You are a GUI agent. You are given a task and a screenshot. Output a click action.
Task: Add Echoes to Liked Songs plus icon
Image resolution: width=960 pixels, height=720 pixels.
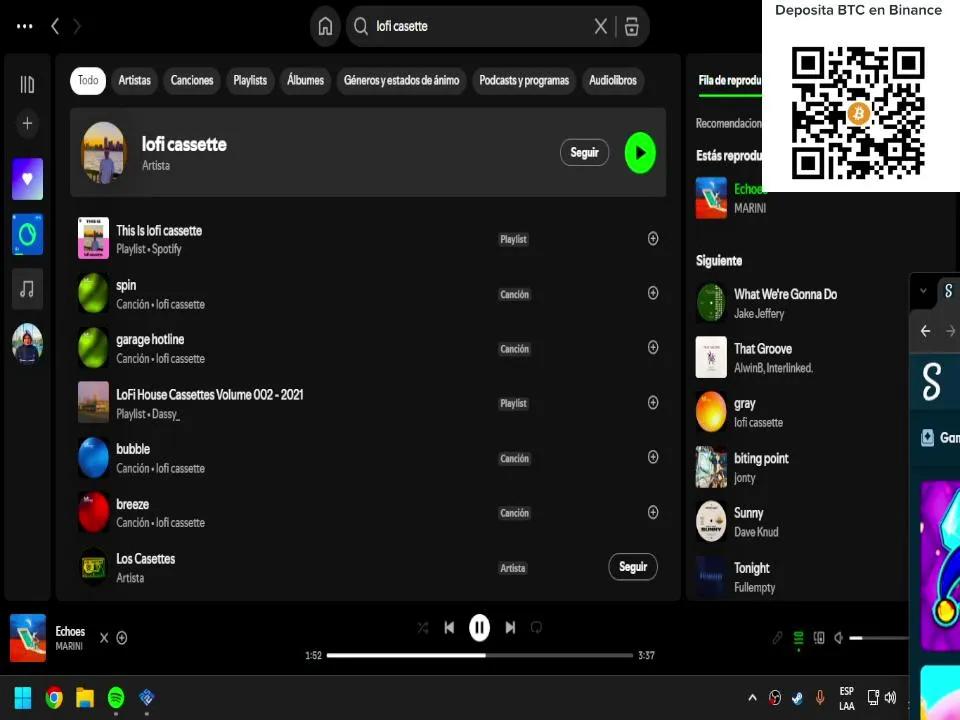pyautogui.click(x=122, y=638)
